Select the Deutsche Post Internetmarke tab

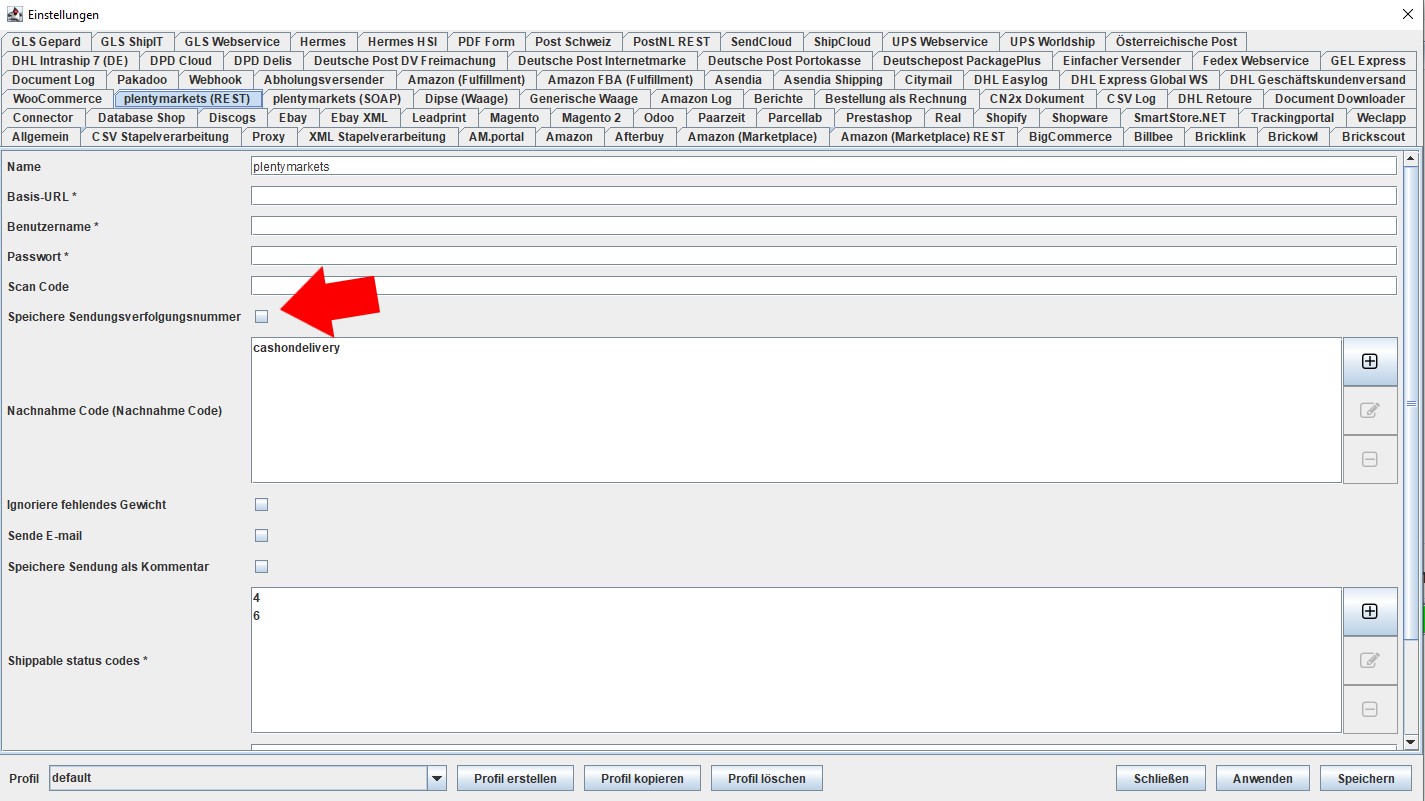(602, 61)
